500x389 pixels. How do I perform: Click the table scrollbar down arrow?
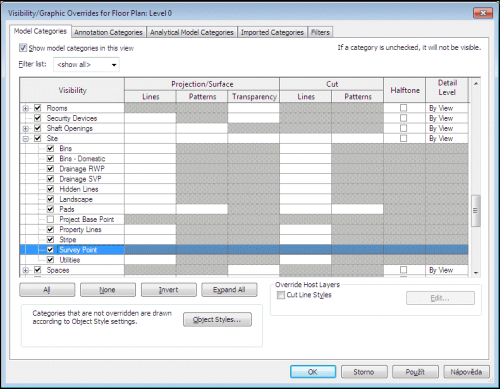[x=476, y=272]
